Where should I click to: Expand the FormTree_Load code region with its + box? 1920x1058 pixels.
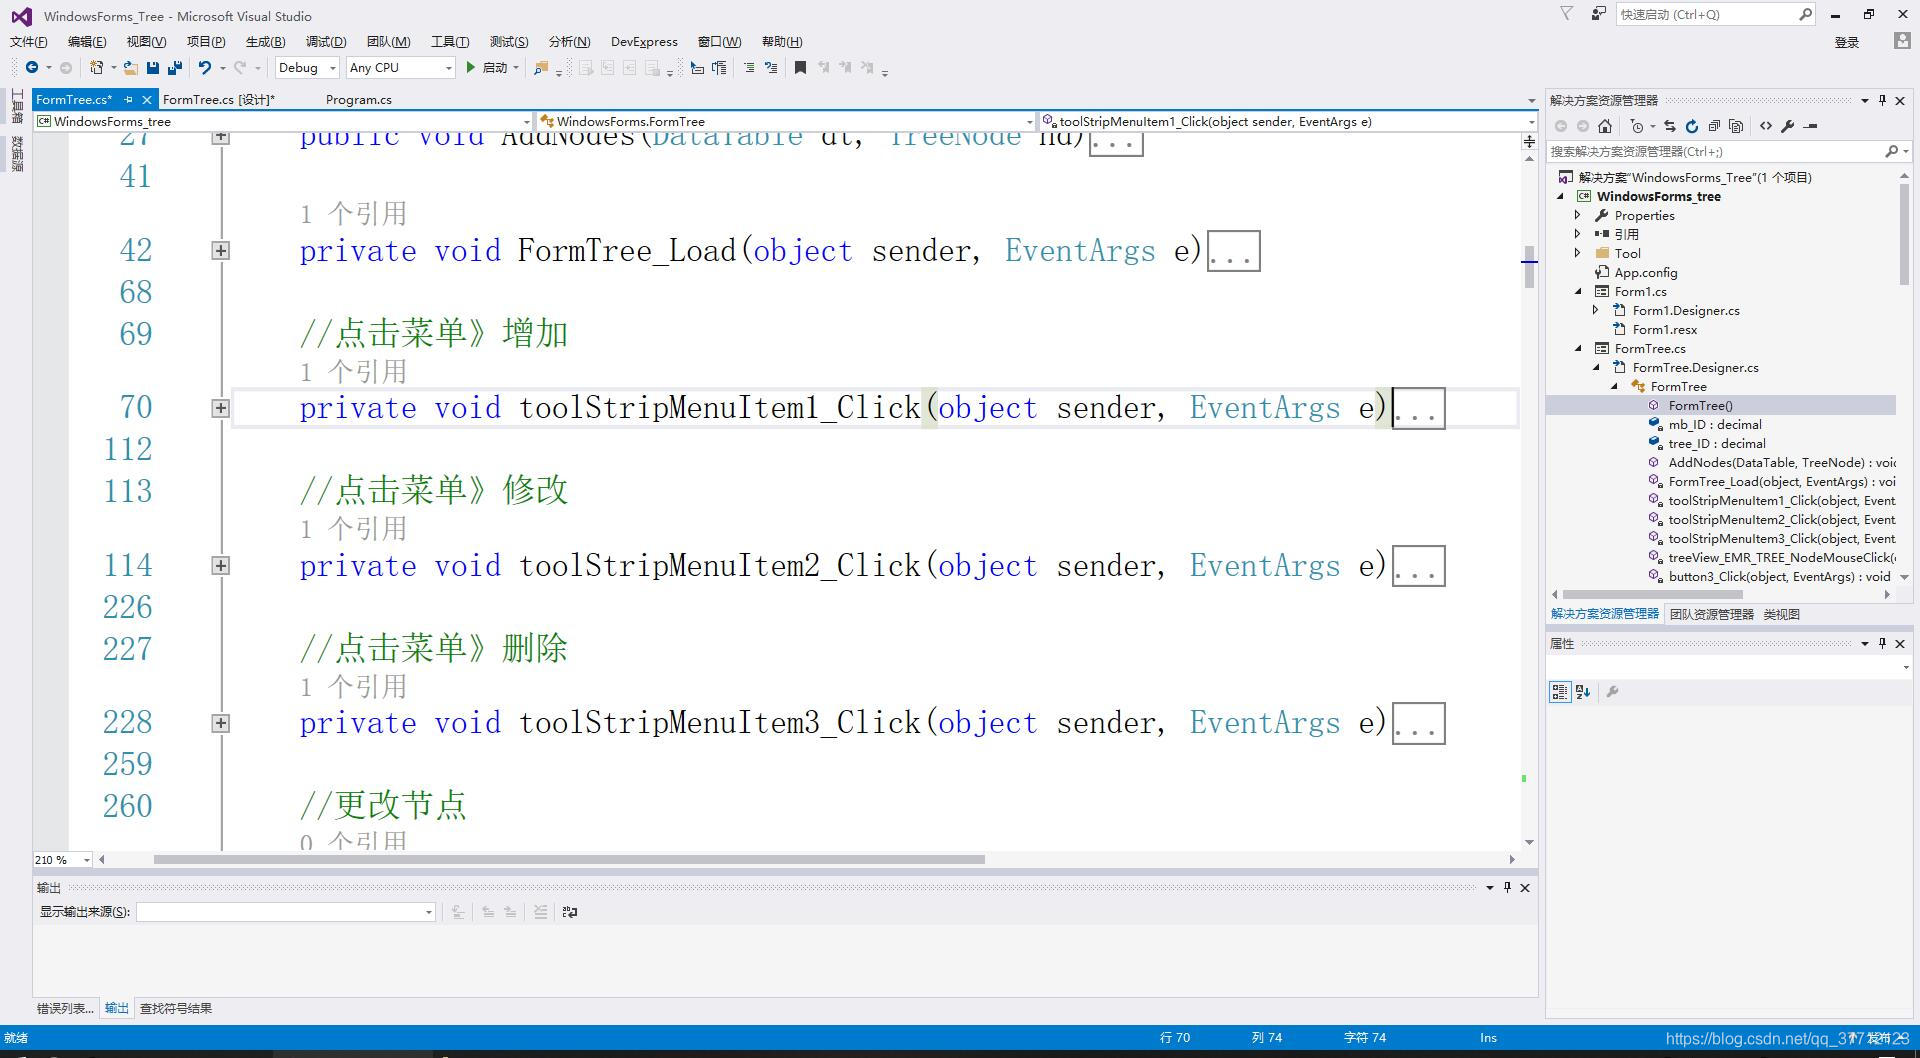pos(220,250)
